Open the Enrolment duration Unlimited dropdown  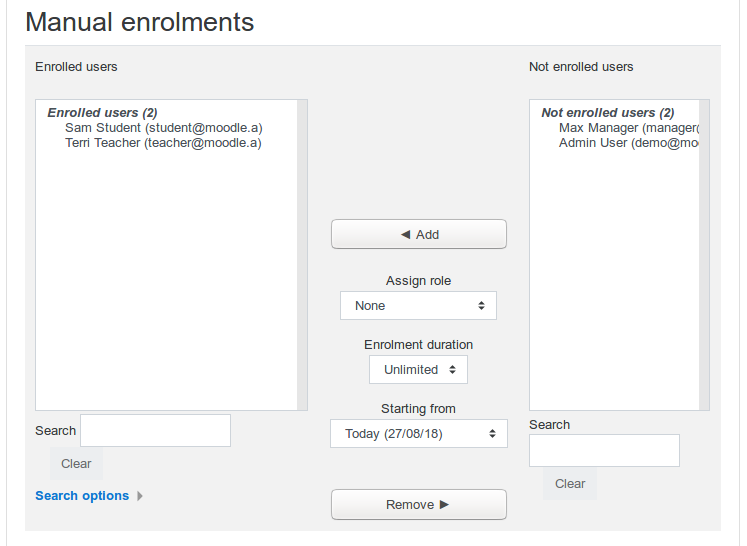click(418, 369)
